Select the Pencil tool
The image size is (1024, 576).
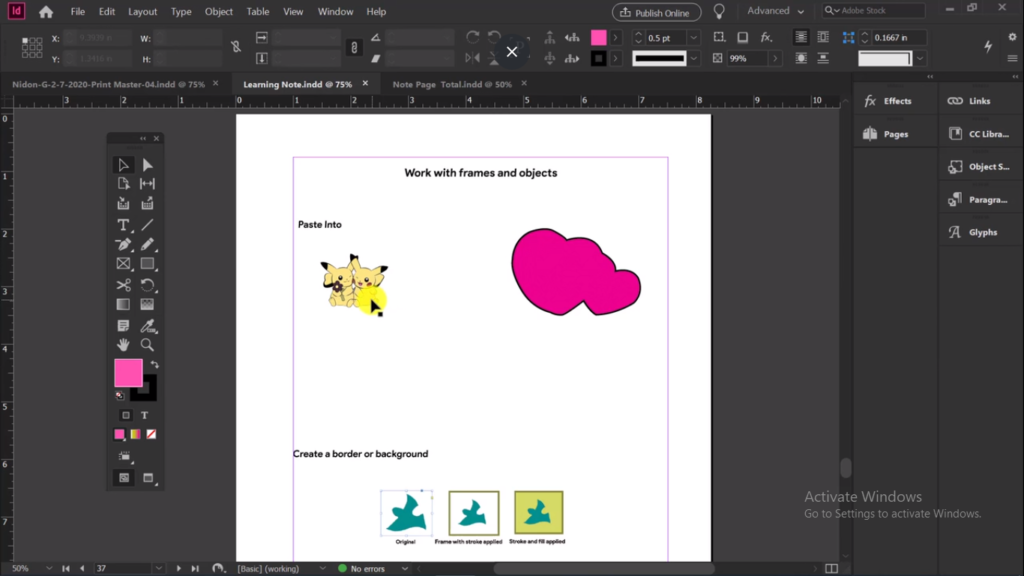pos(148,244)
